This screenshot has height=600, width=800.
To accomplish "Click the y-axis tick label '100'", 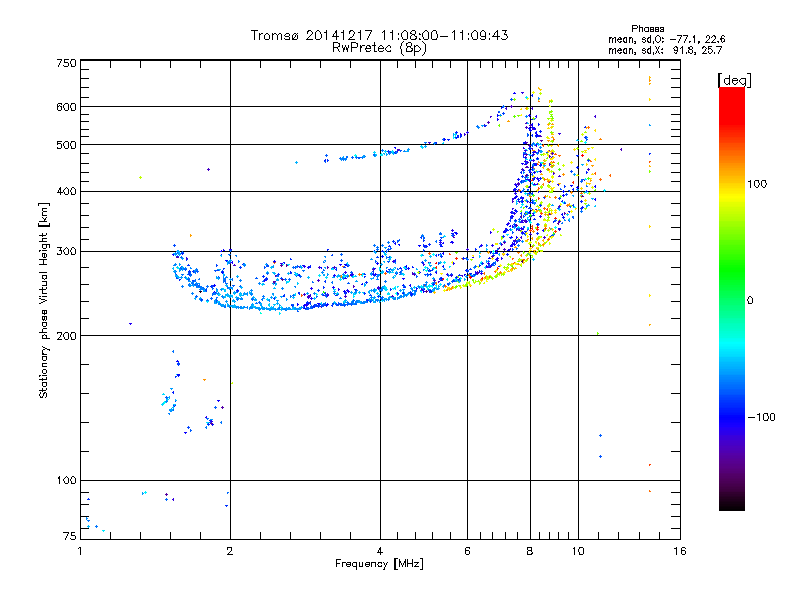I will coord(66,481).
